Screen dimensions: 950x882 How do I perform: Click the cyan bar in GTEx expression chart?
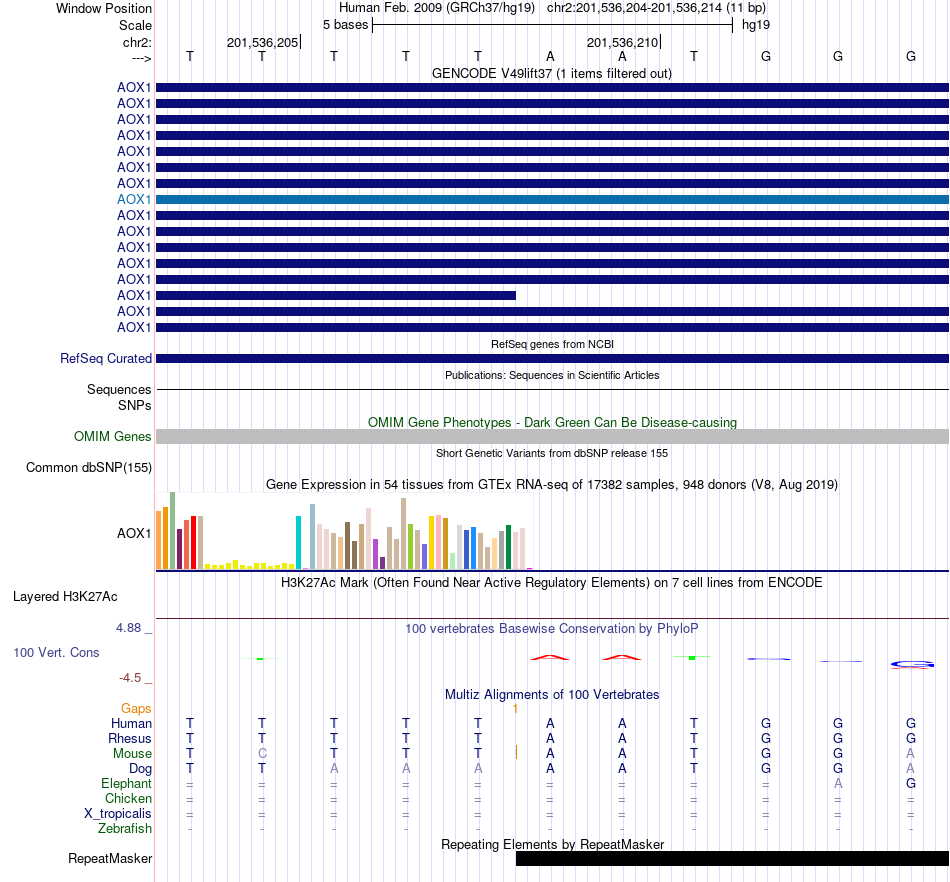pos(298,542)
